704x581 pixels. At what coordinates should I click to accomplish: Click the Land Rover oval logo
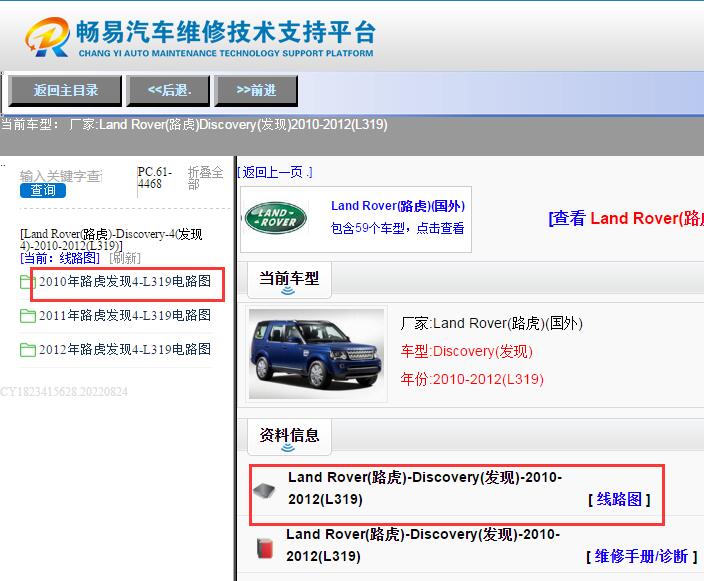pyautogui.click(x=276, y=218)
